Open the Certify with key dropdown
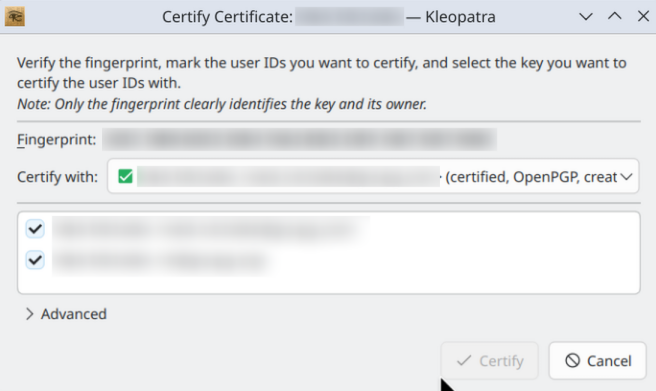This screenshot has height=391, width=656. [x=373, y=176]
